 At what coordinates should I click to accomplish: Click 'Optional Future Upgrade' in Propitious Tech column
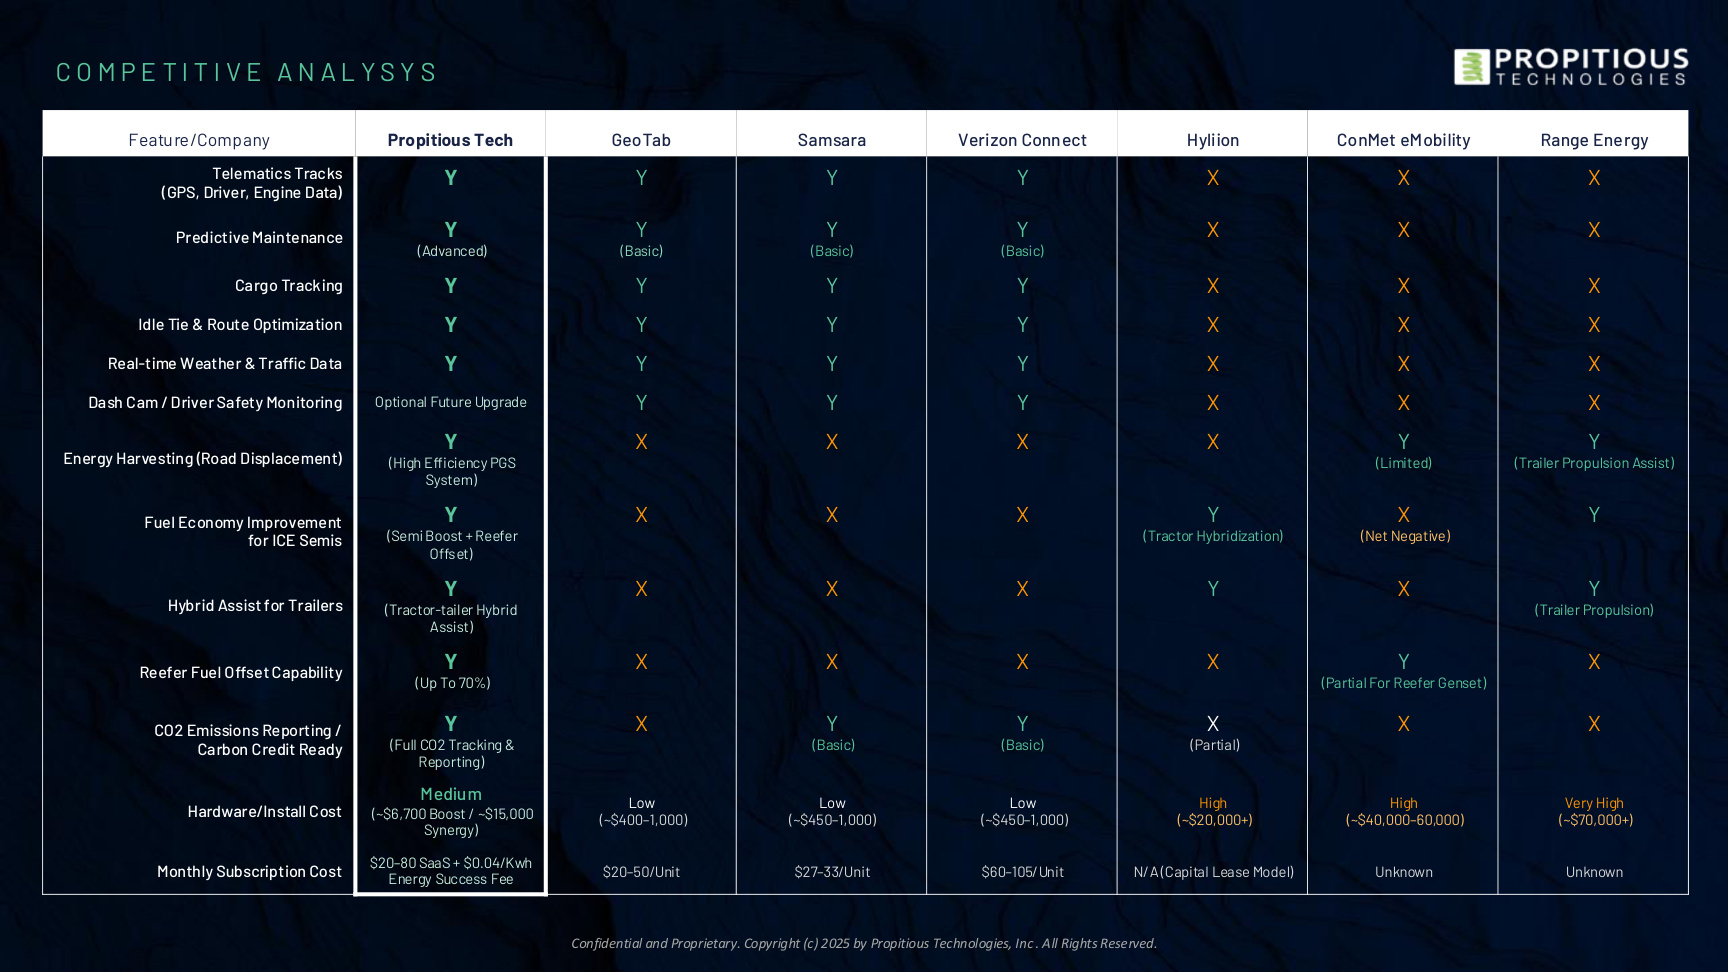point(451,402)
